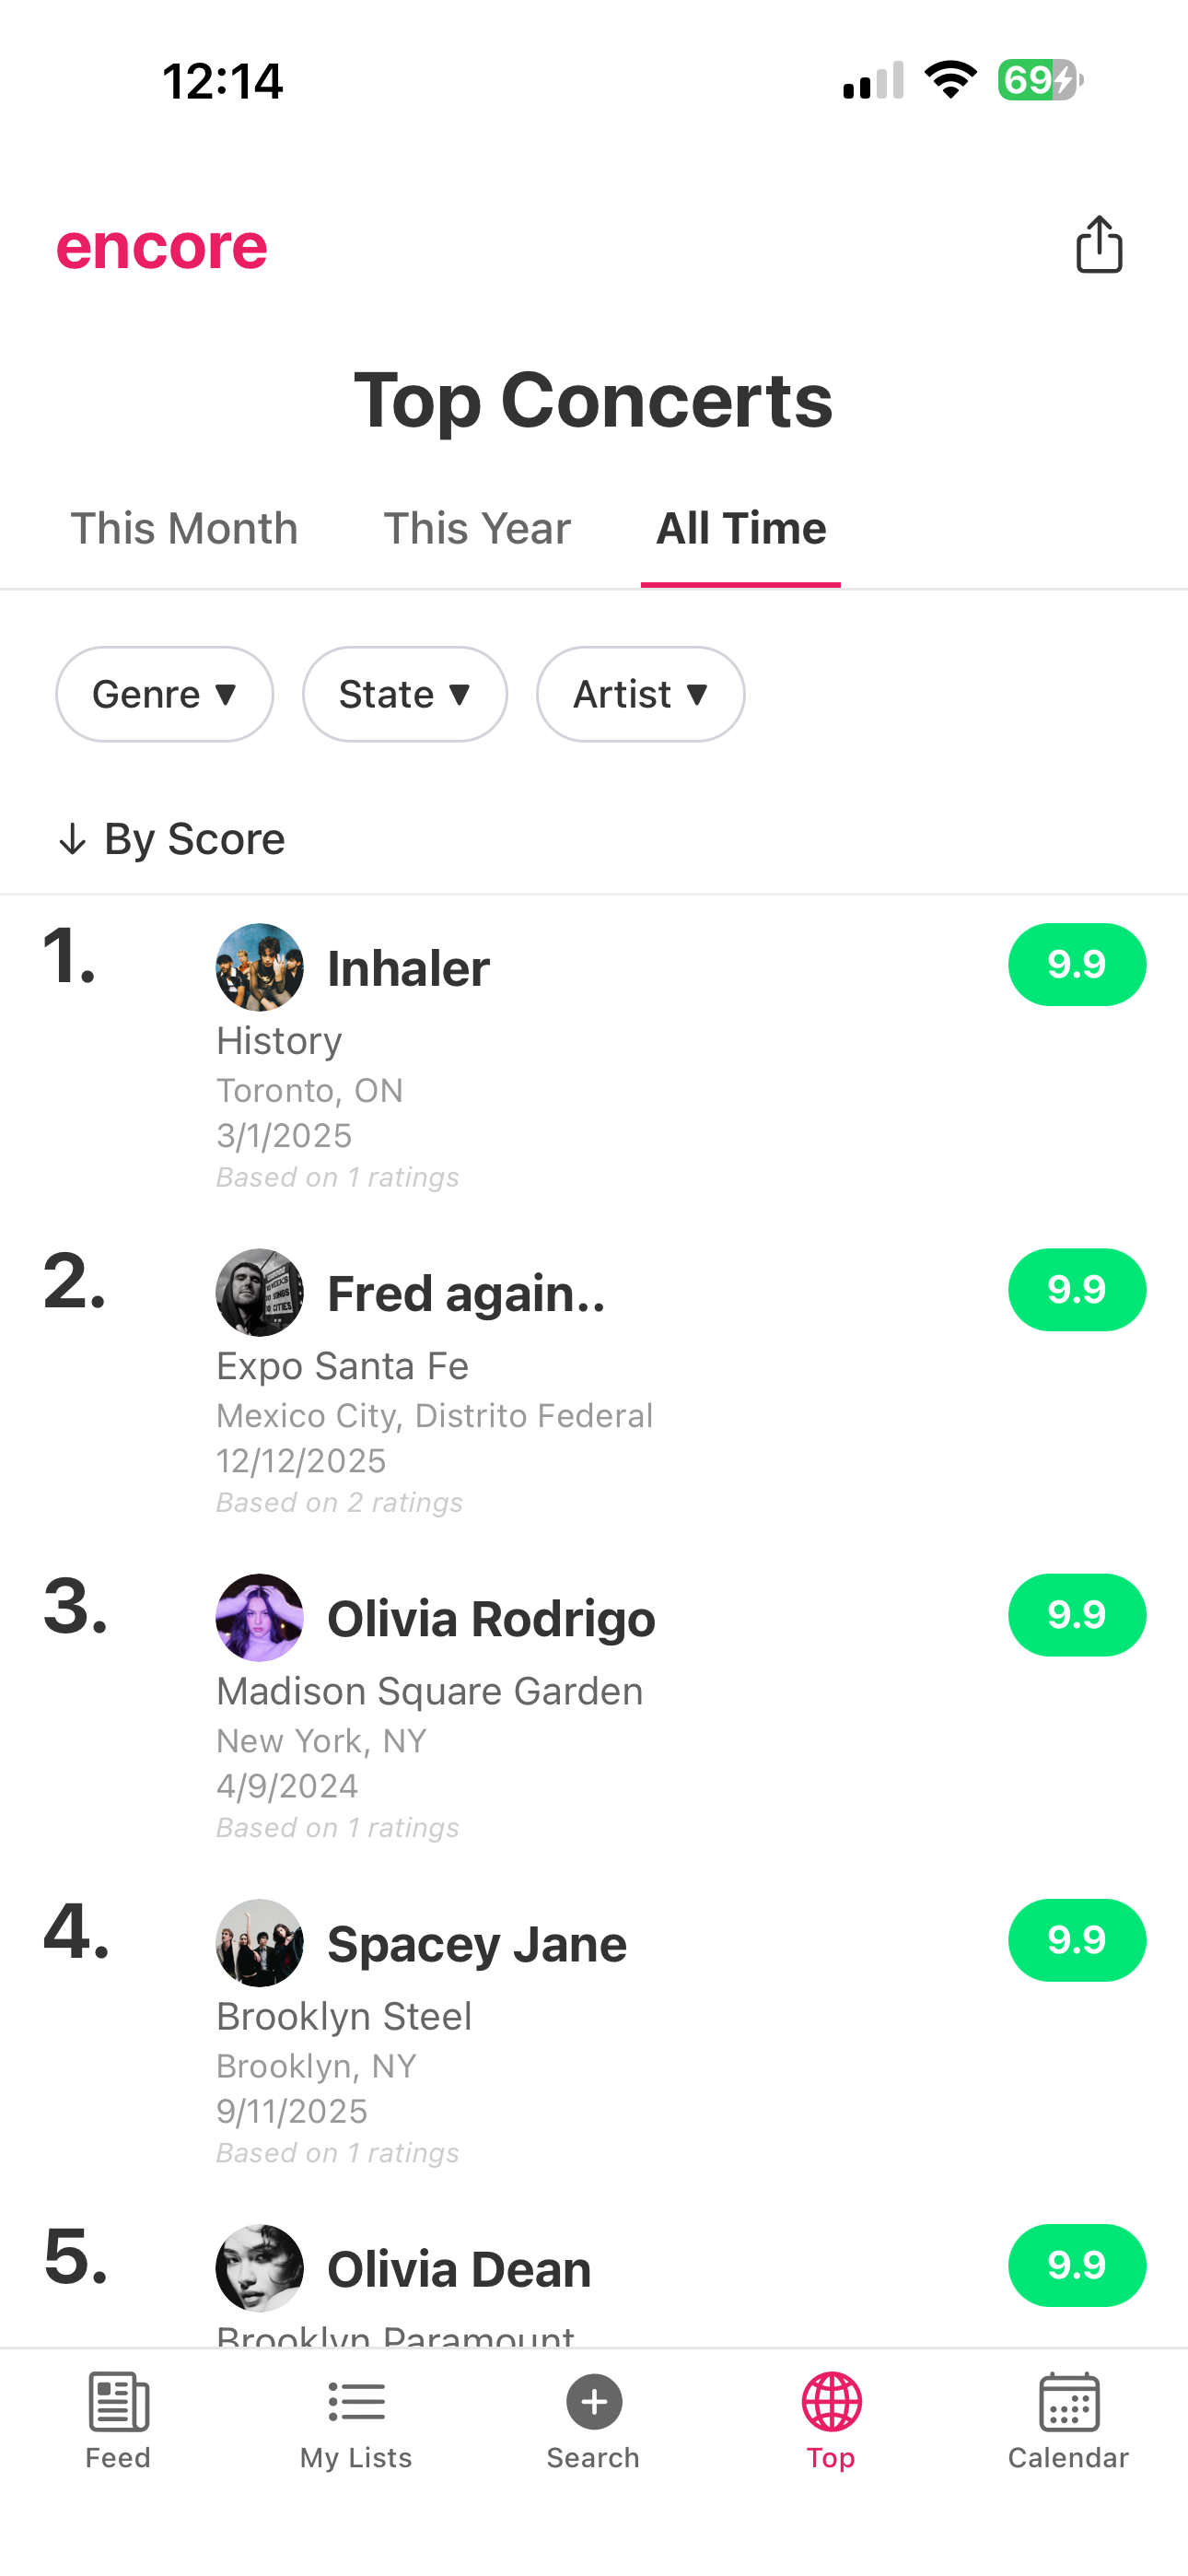Tap the Search plus icon
Viewport: 1188px width, 2576px height.
click(x=594, y=2401)
